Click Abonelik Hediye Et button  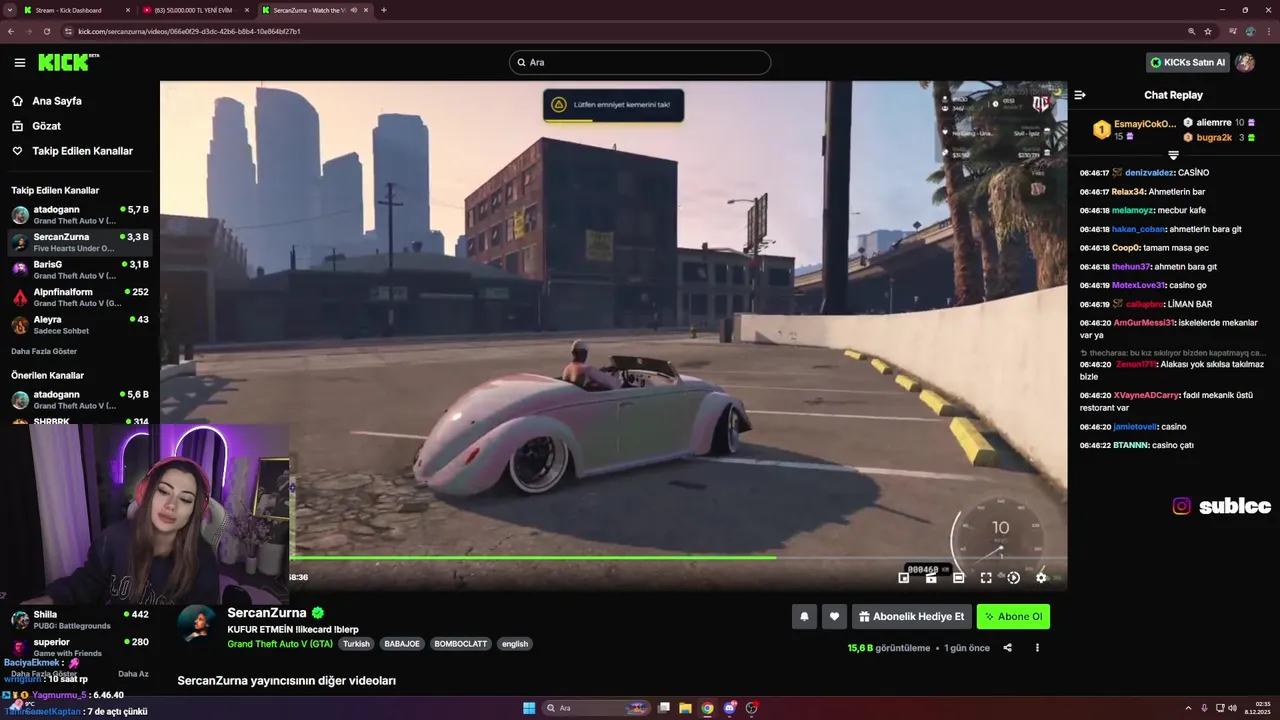pos(911,617)
